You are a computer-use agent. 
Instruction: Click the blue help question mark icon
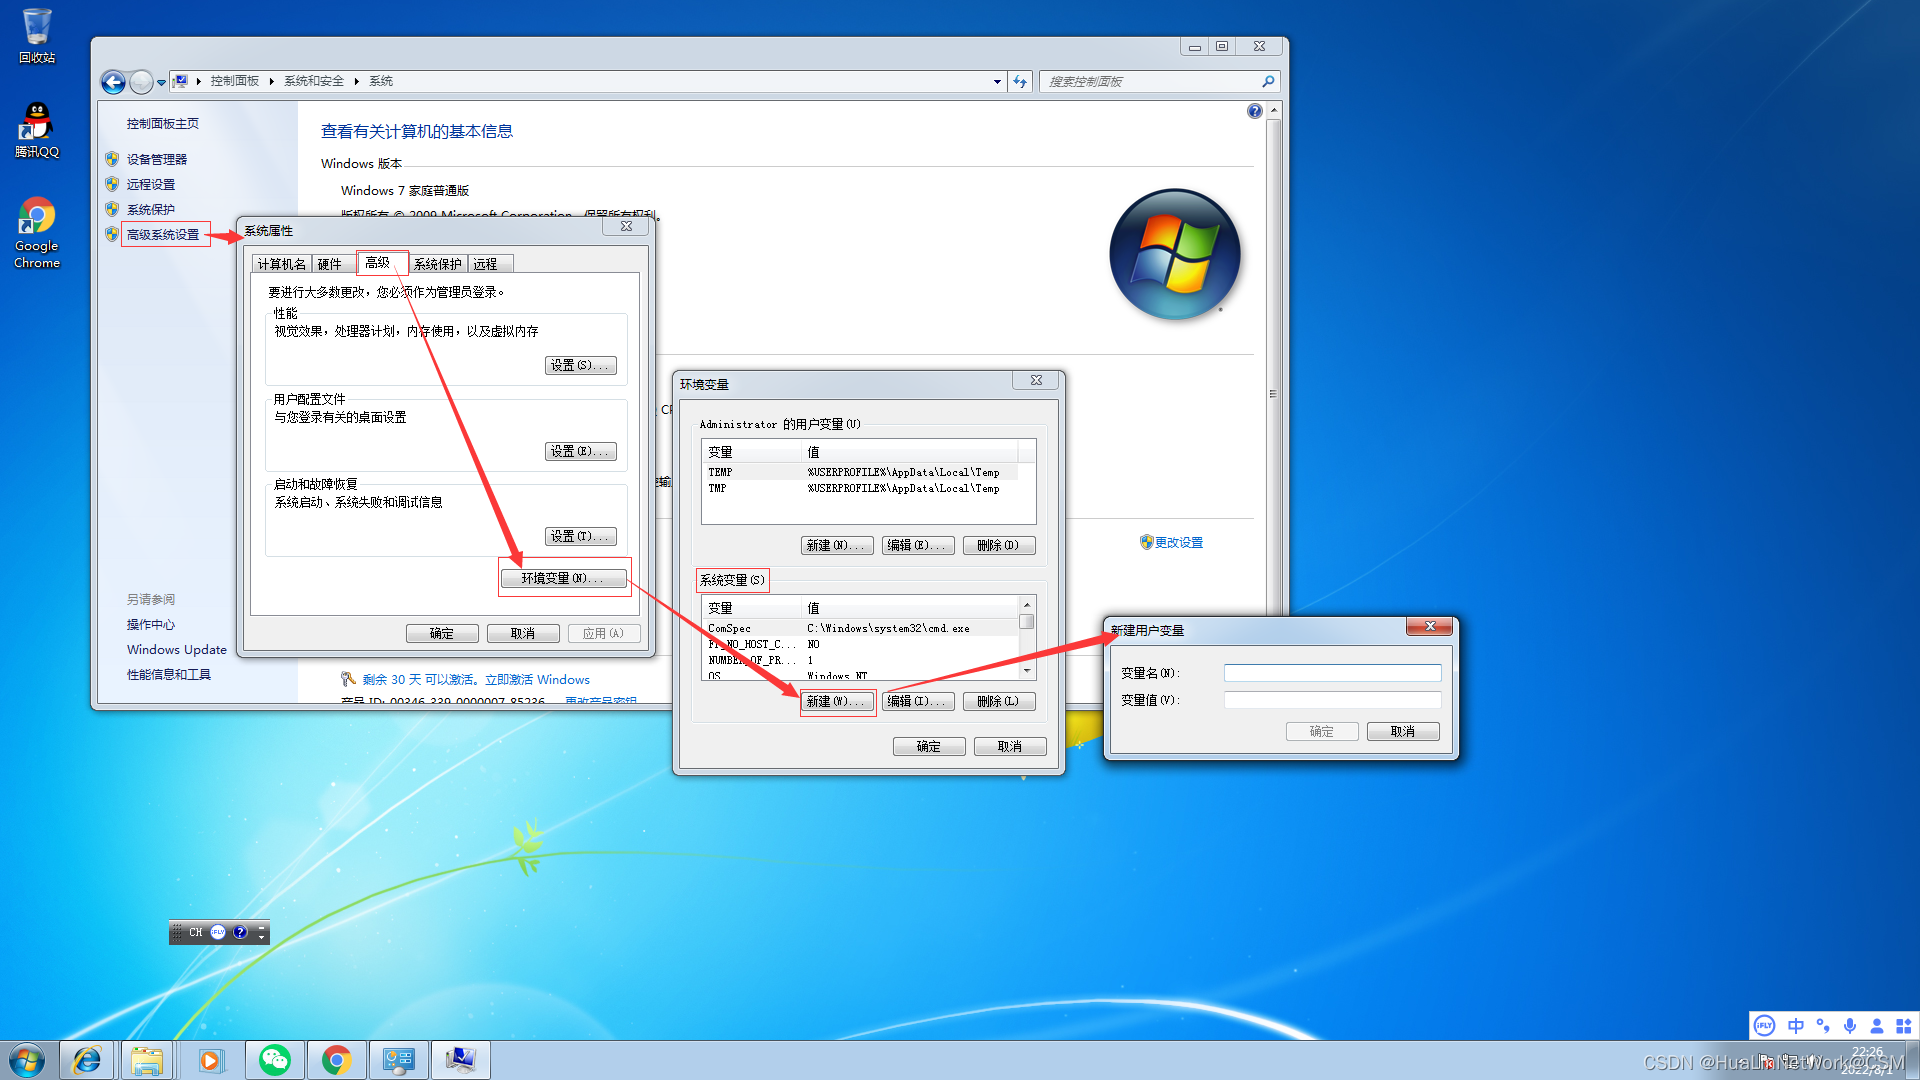(x=1254, y=111)
